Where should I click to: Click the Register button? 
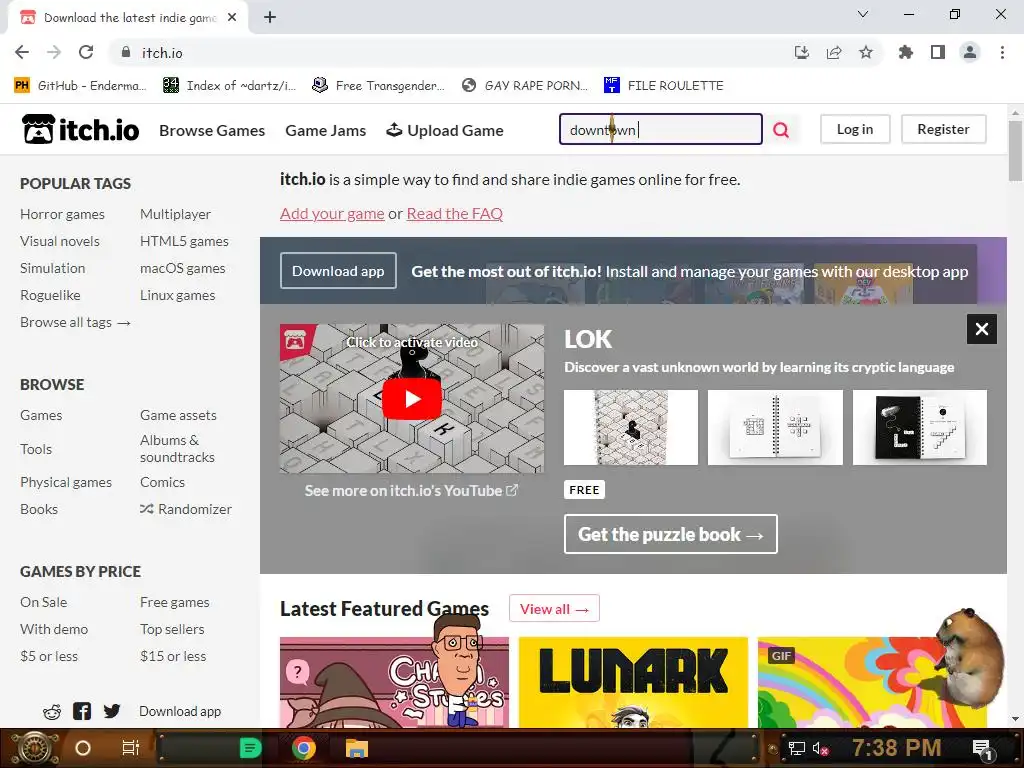944,129
